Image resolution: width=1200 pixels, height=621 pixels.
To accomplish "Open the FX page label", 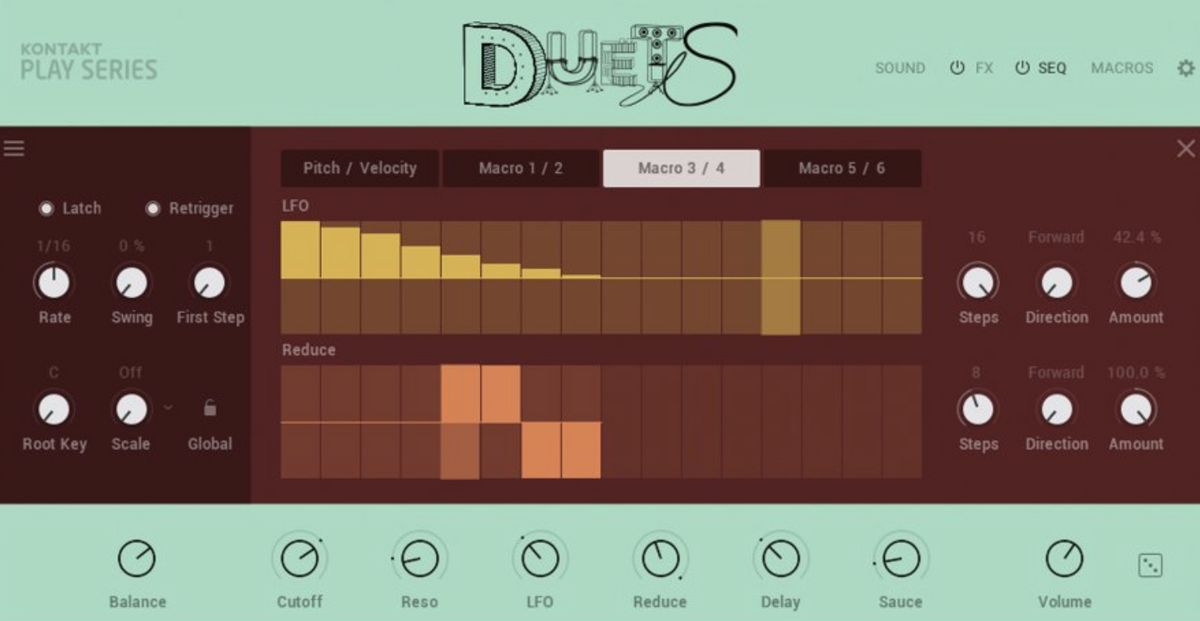I will pos(985,68).
